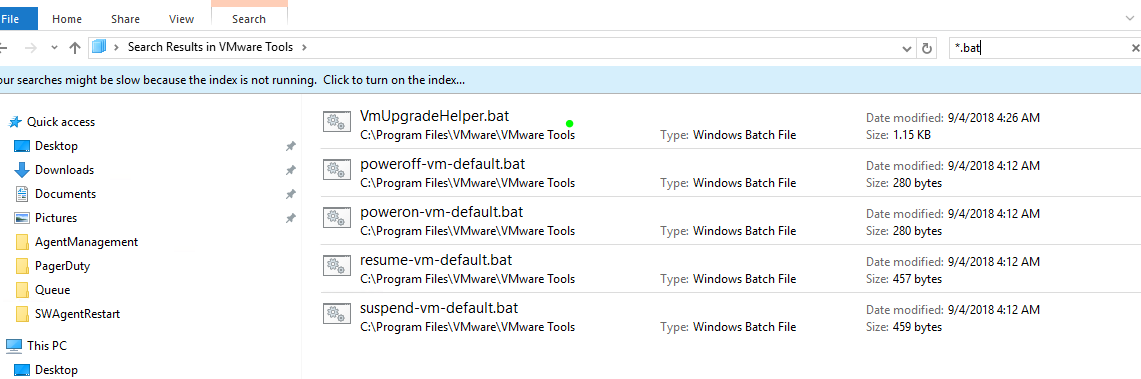This screenshot has width=1141, height=379.
Task: Open Desktop under This PC
Action: click(56, 370)
